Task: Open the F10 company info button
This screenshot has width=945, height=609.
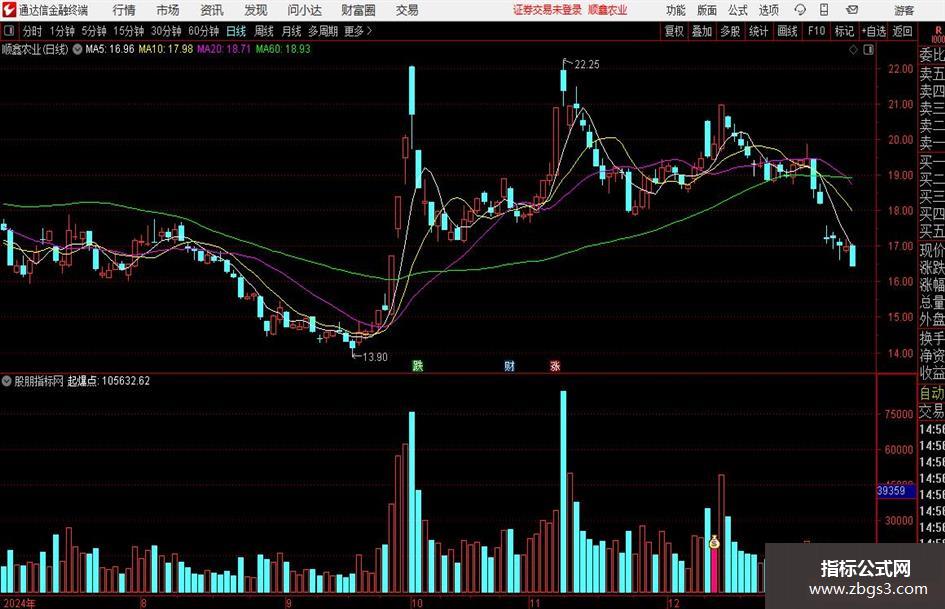Action: pos(816,31)
